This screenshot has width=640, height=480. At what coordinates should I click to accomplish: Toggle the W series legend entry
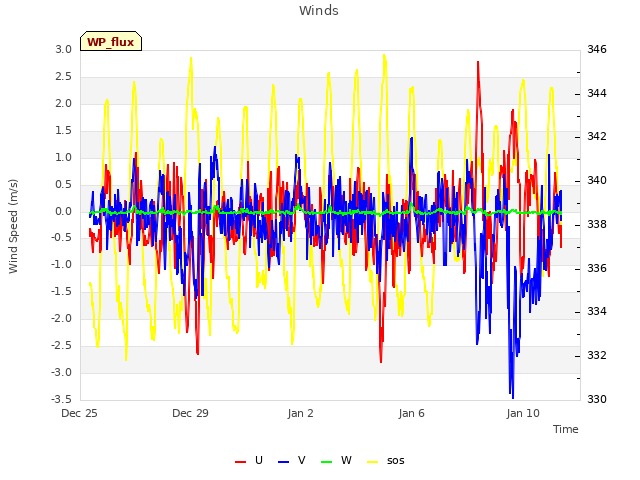pyautogui.click(x=336, y=461)
